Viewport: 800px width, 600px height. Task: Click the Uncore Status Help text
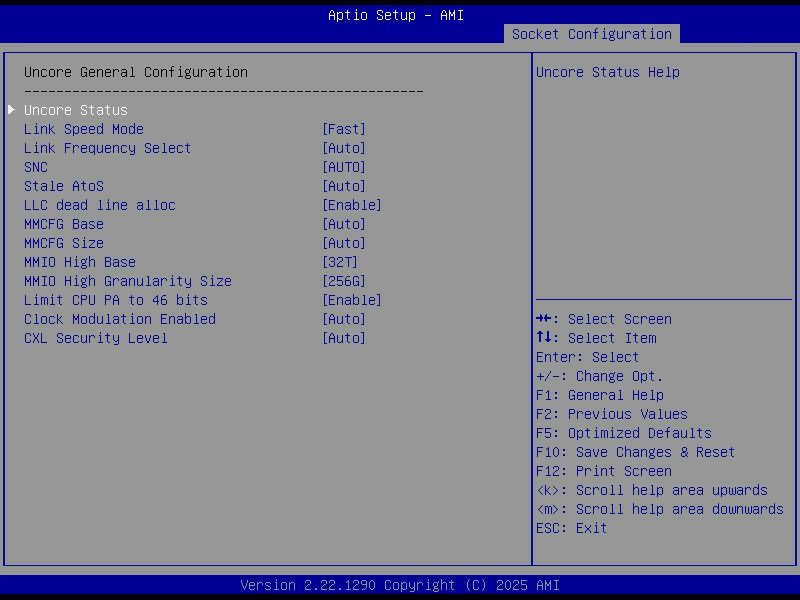(608, 72)
